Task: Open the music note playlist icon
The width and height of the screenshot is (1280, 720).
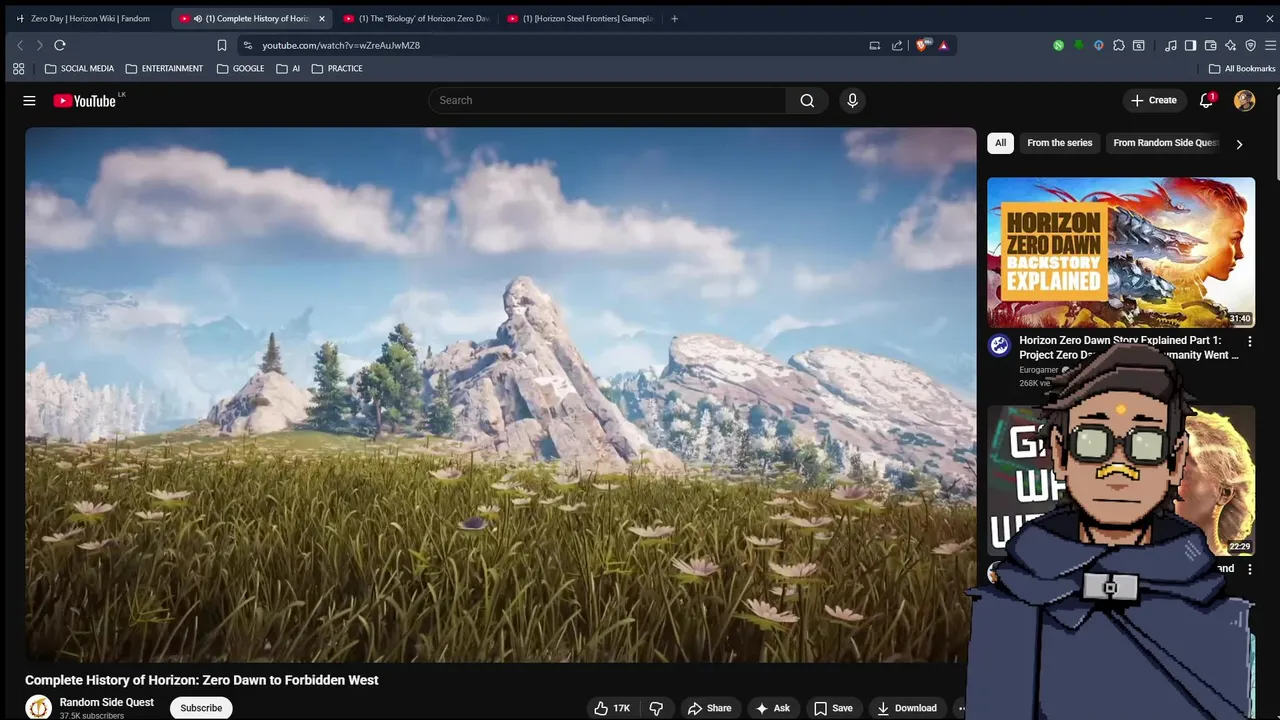Action: click(1170, 45)
